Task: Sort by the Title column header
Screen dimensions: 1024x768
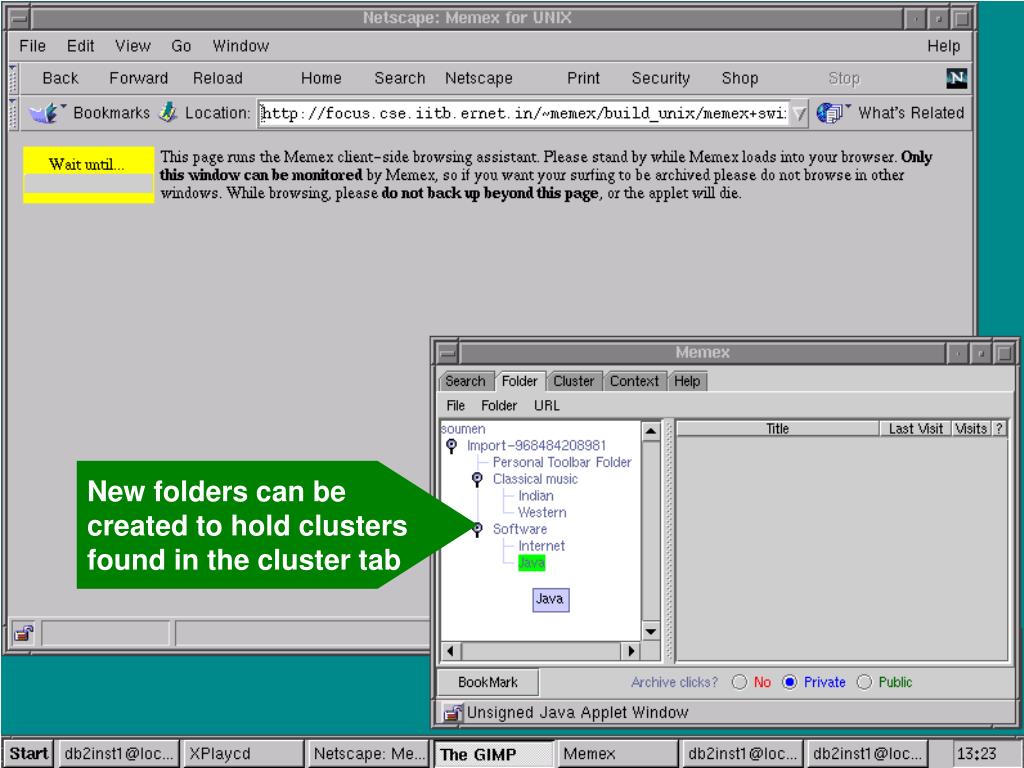Action: pos(778,429)
